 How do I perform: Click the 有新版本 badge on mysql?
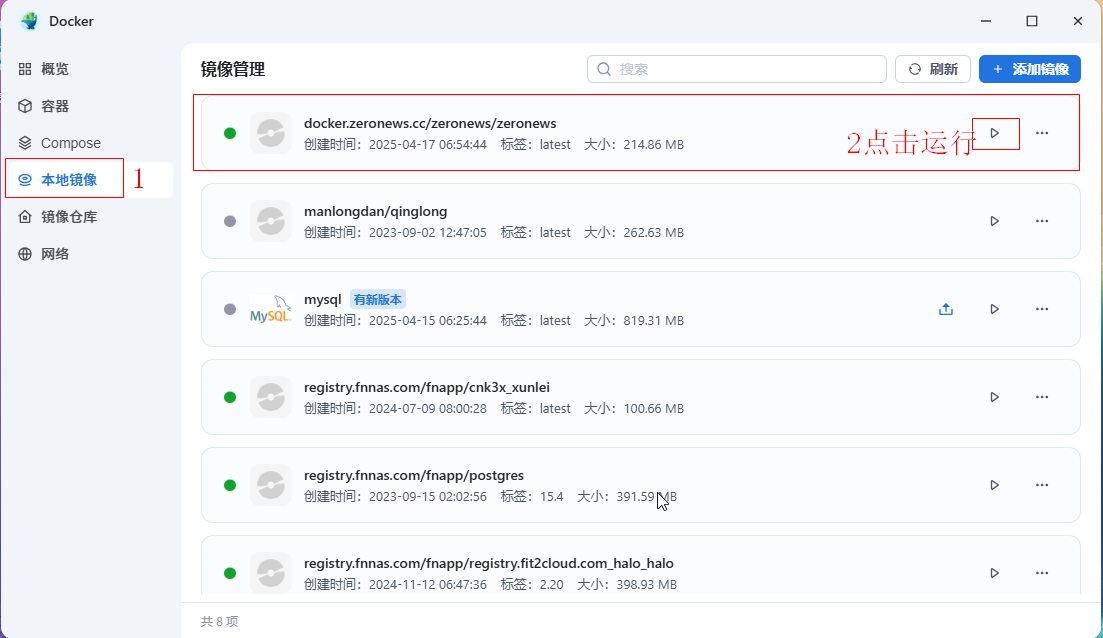pyautogui.click(x=378, y=300)
